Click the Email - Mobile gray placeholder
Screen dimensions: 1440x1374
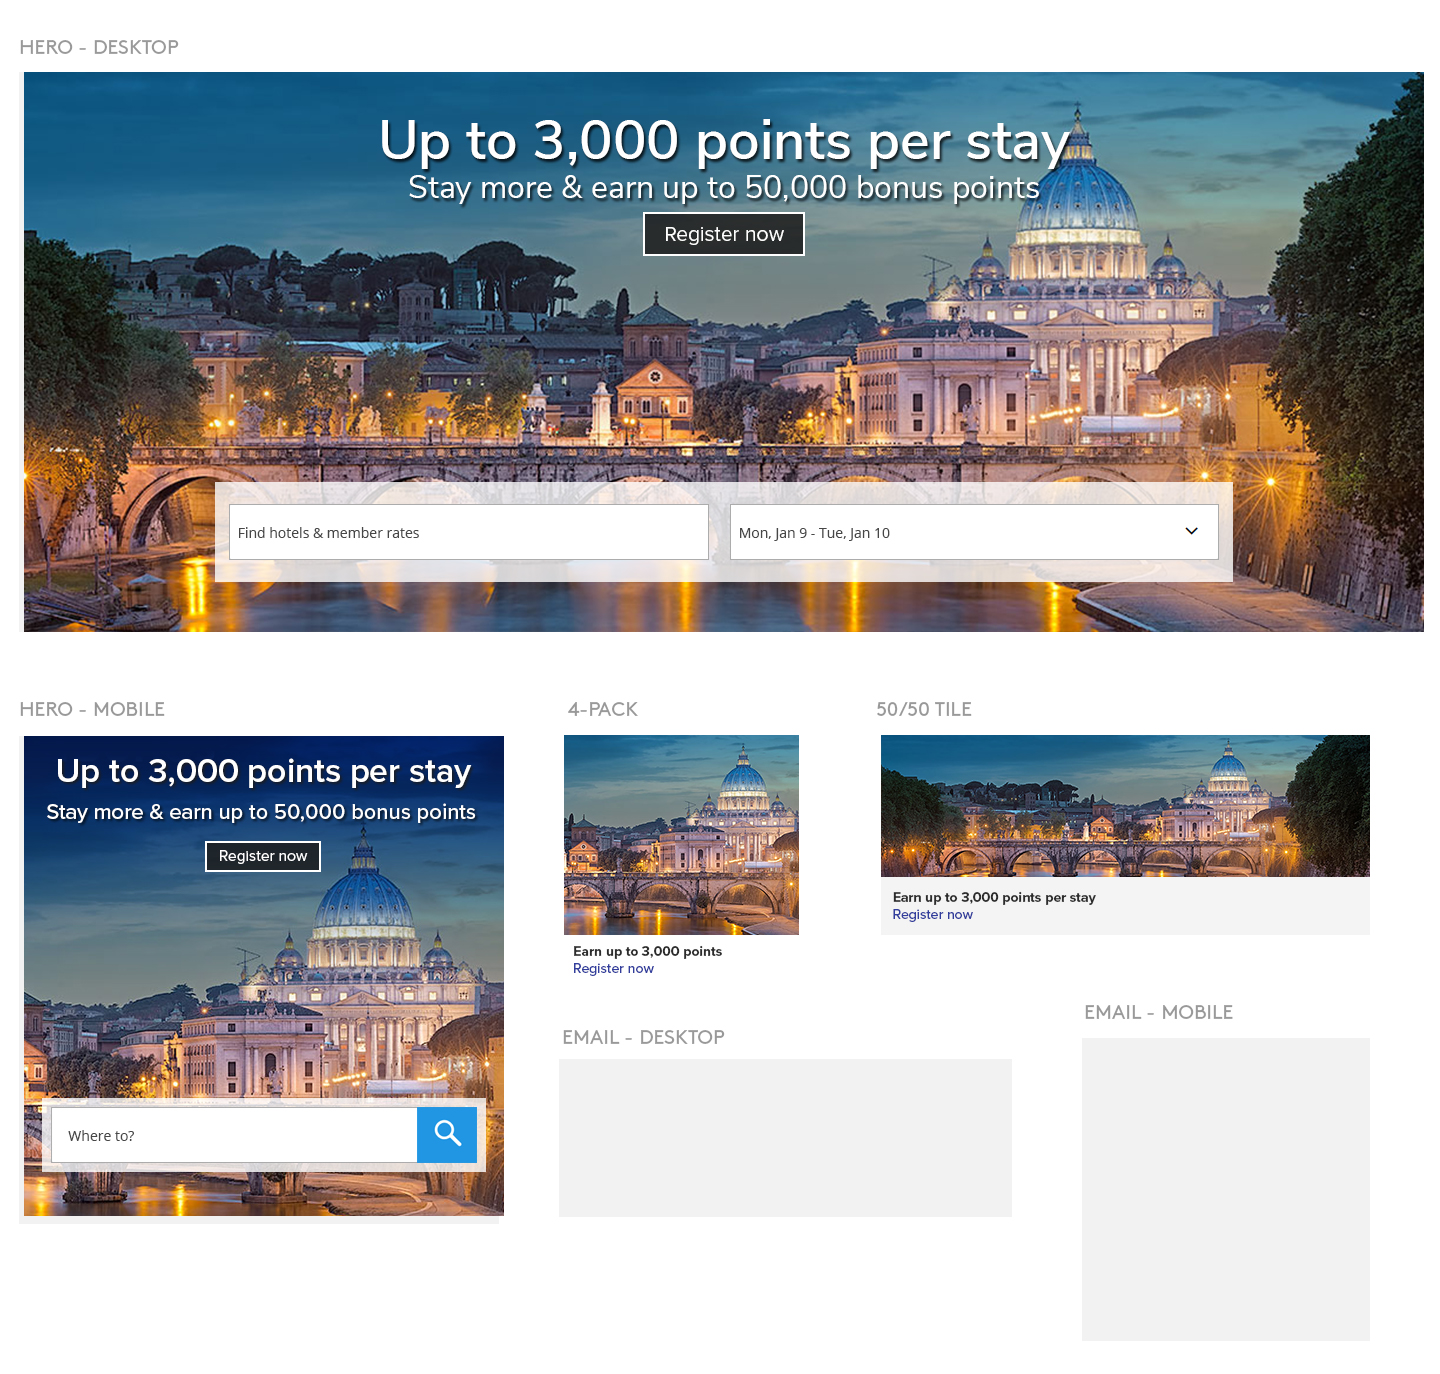coord(1226,1189)
